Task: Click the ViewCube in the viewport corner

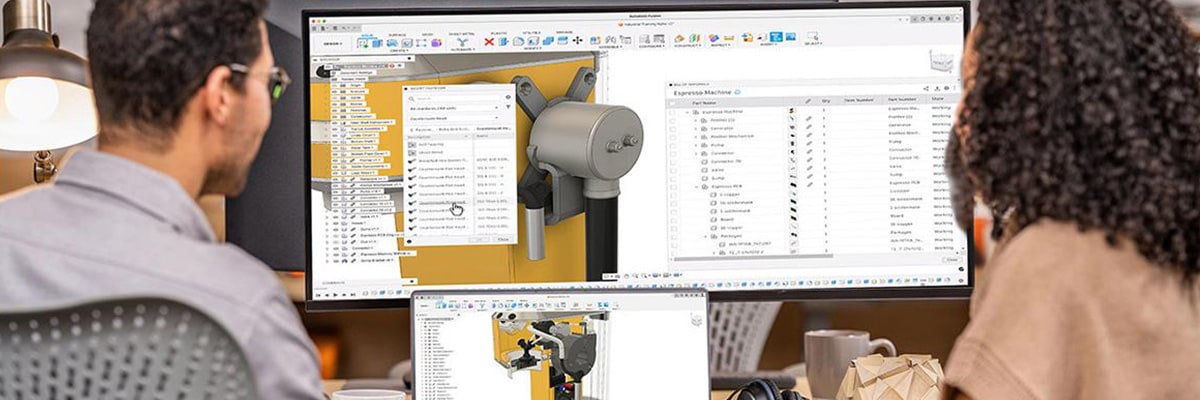Action: click(x=940, y=60)
